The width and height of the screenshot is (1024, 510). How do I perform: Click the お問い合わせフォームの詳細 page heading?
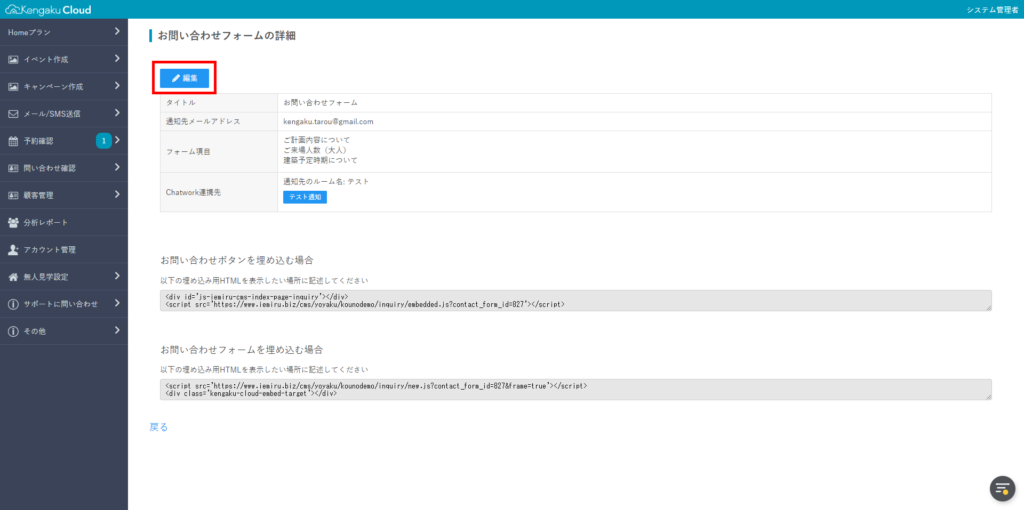(x=227, y=36)
